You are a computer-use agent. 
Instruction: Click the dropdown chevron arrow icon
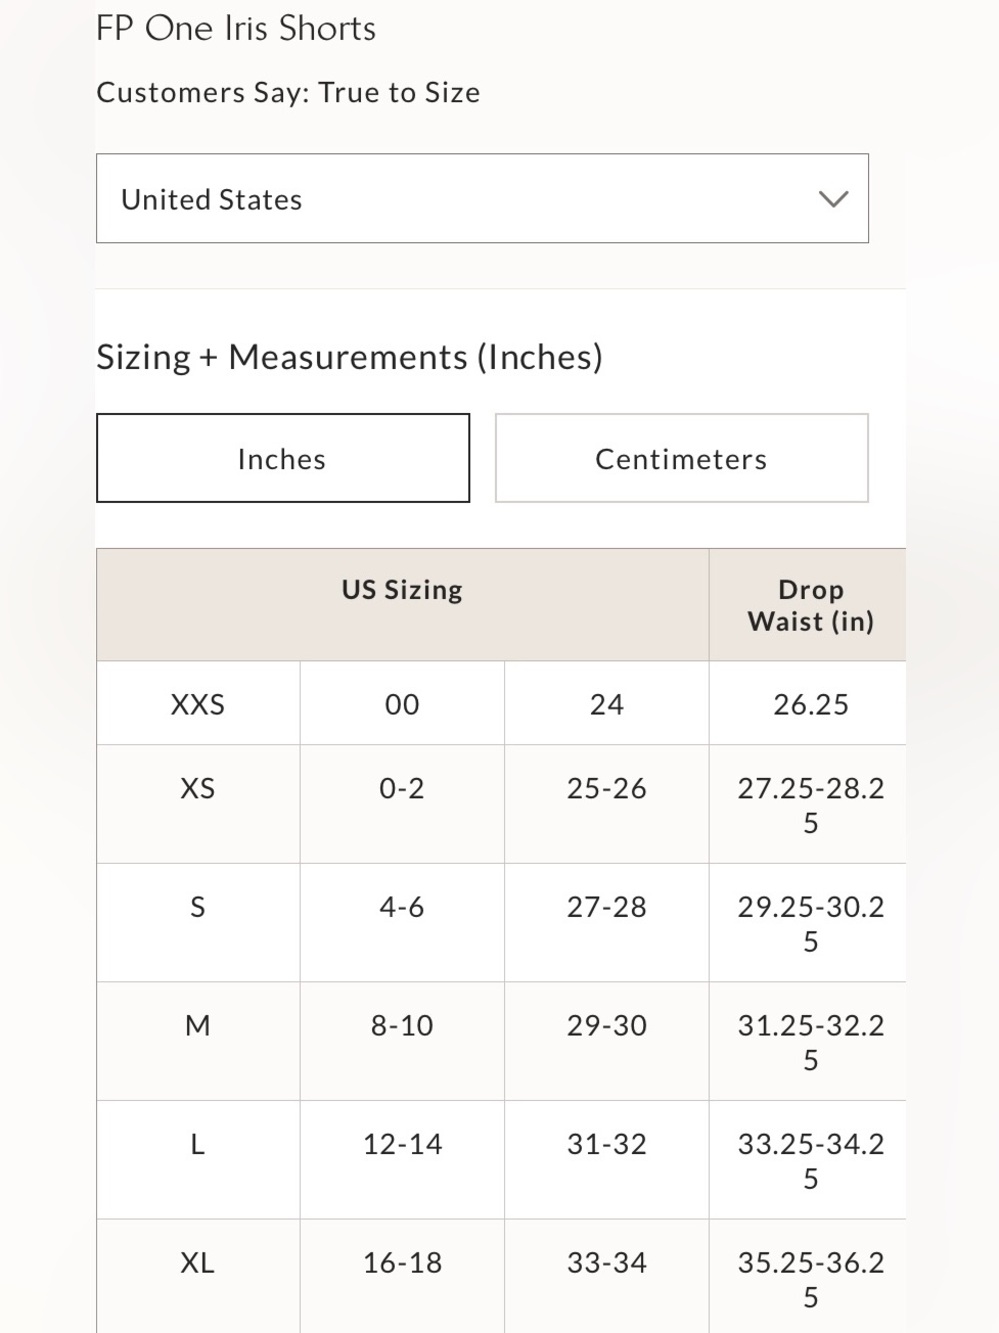[833, 199]
